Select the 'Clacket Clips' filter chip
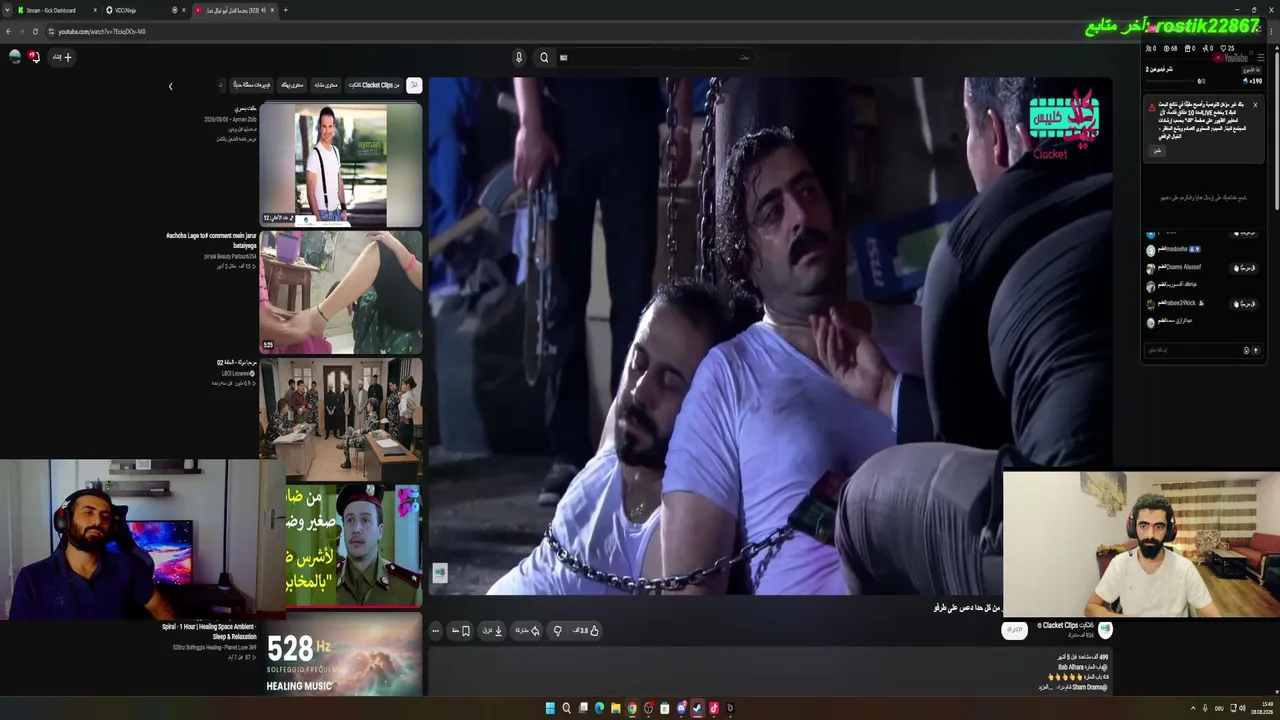 point(373,85)
